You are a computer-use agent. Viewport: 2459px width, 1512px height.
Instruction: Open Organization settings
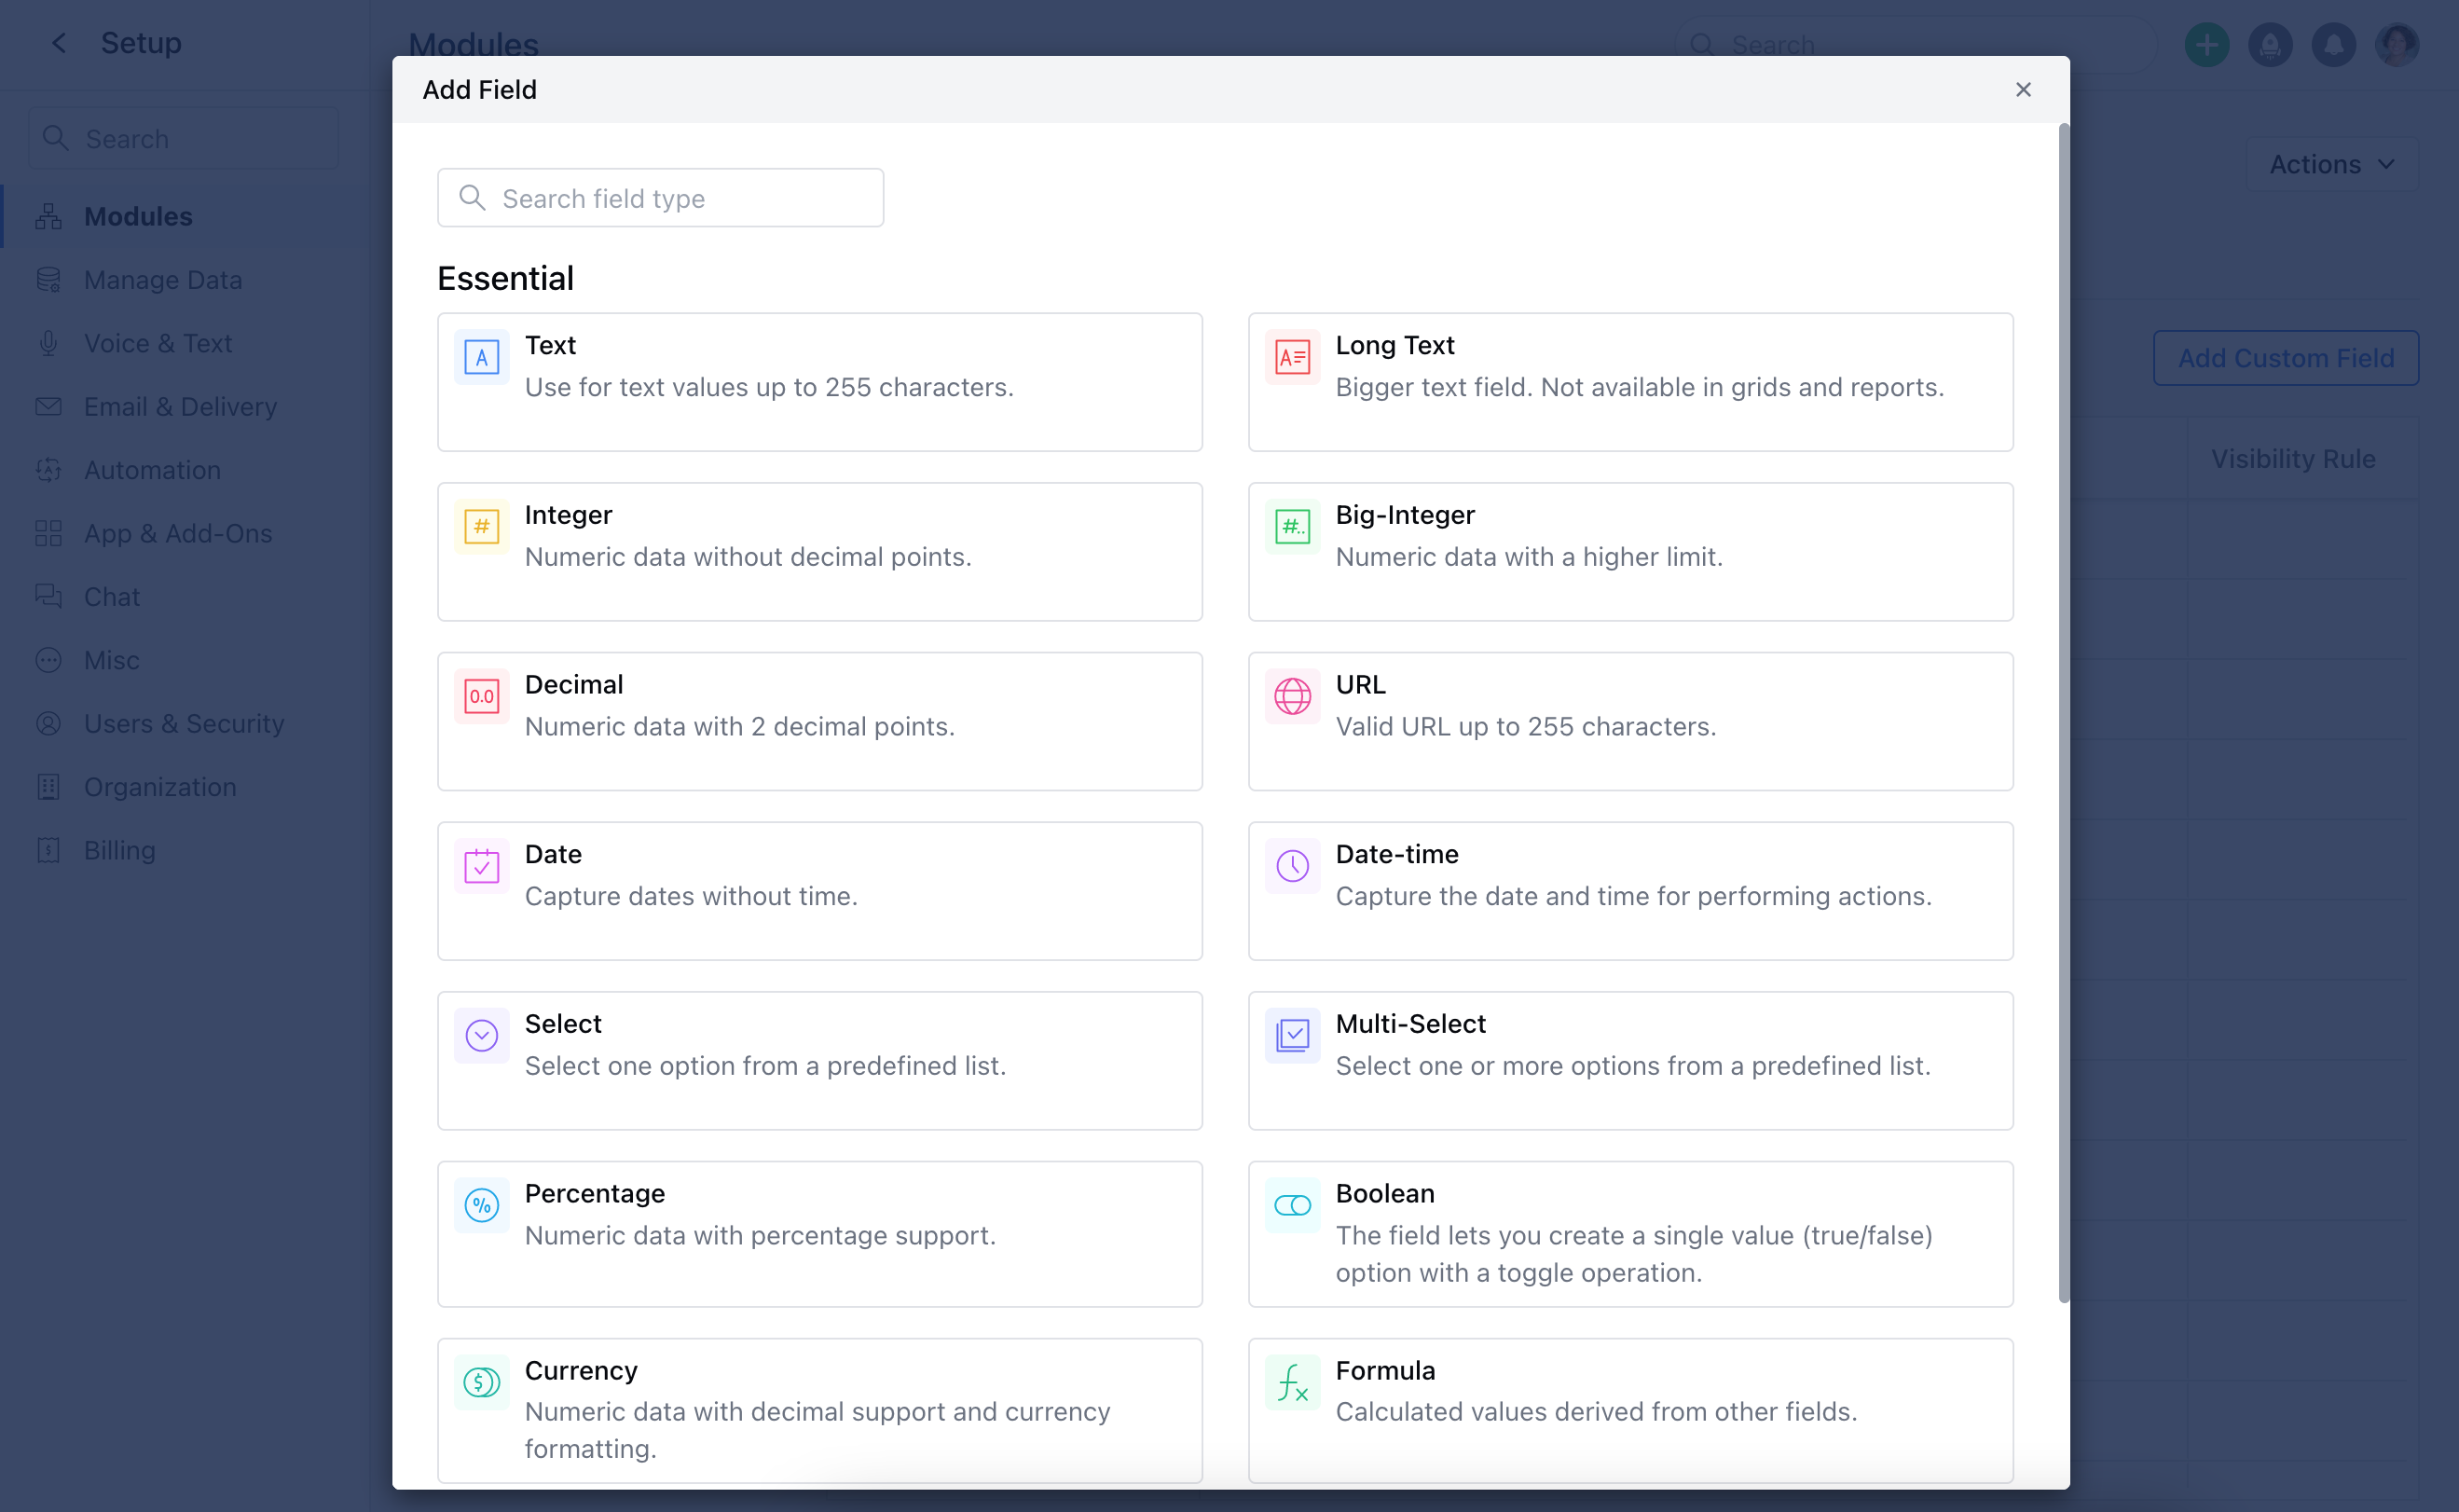click(x=160, y=787)
